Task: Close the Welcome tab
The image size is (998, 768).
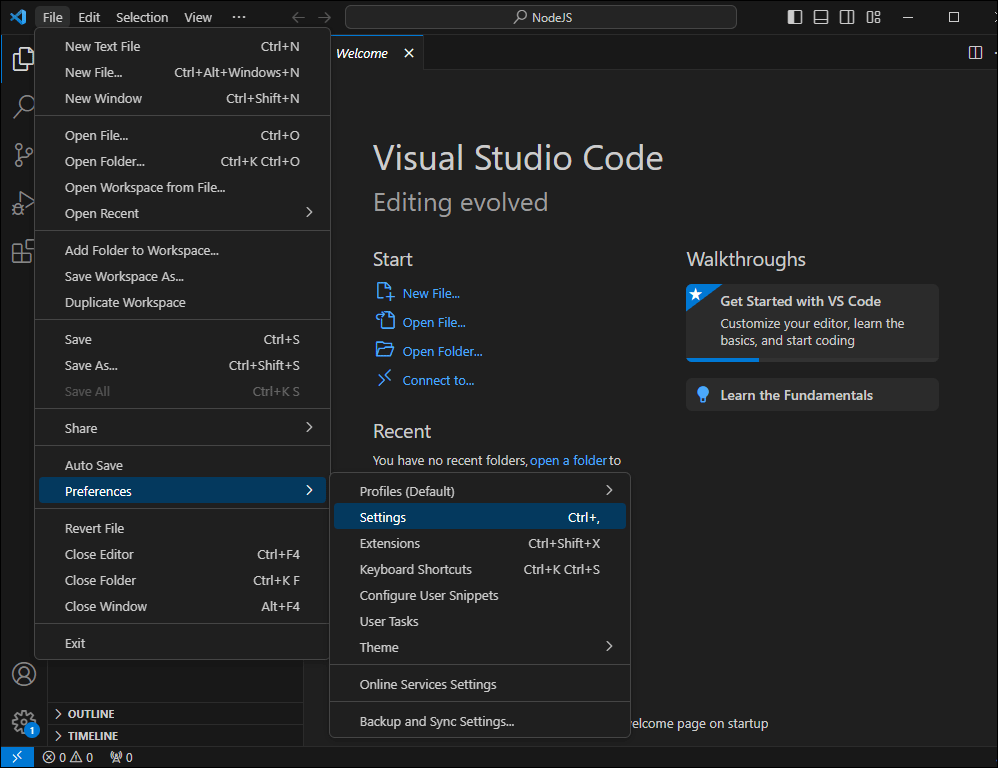Action: coord(409,53)
